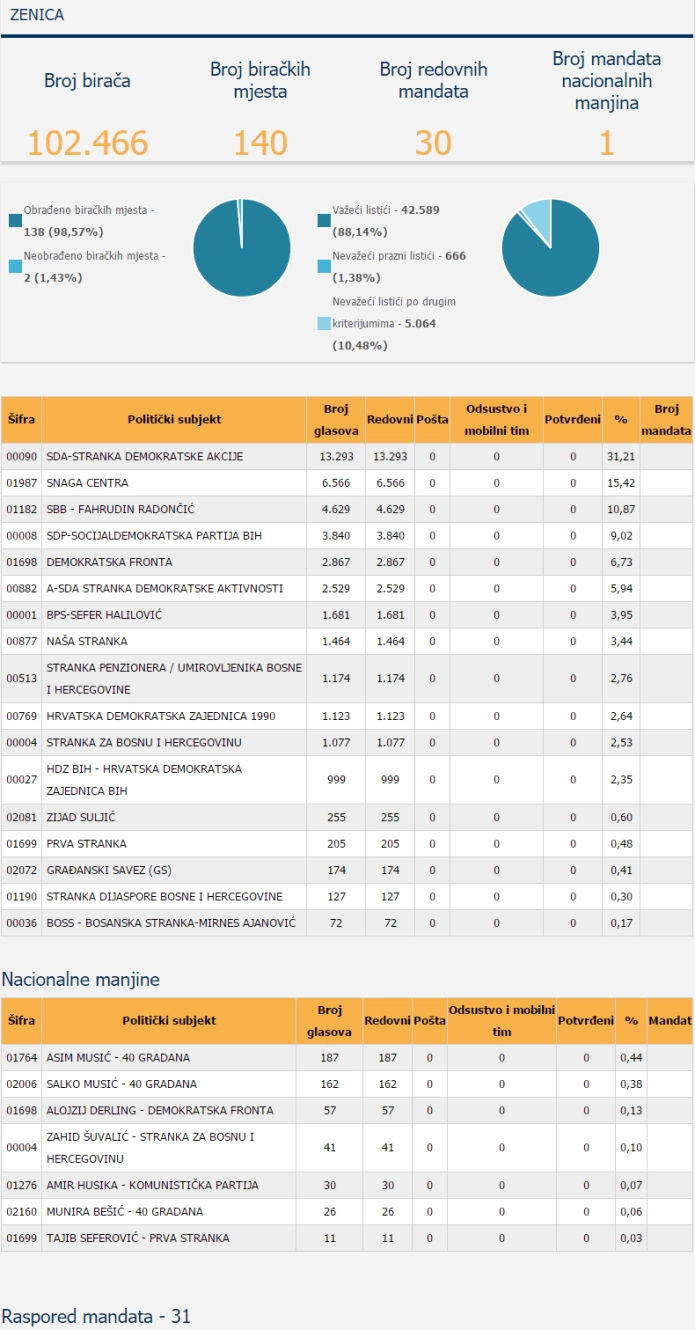Click the Politički subjekt header in the main table
Viewport: 695px width, 1330px height.
pos(174,420)
